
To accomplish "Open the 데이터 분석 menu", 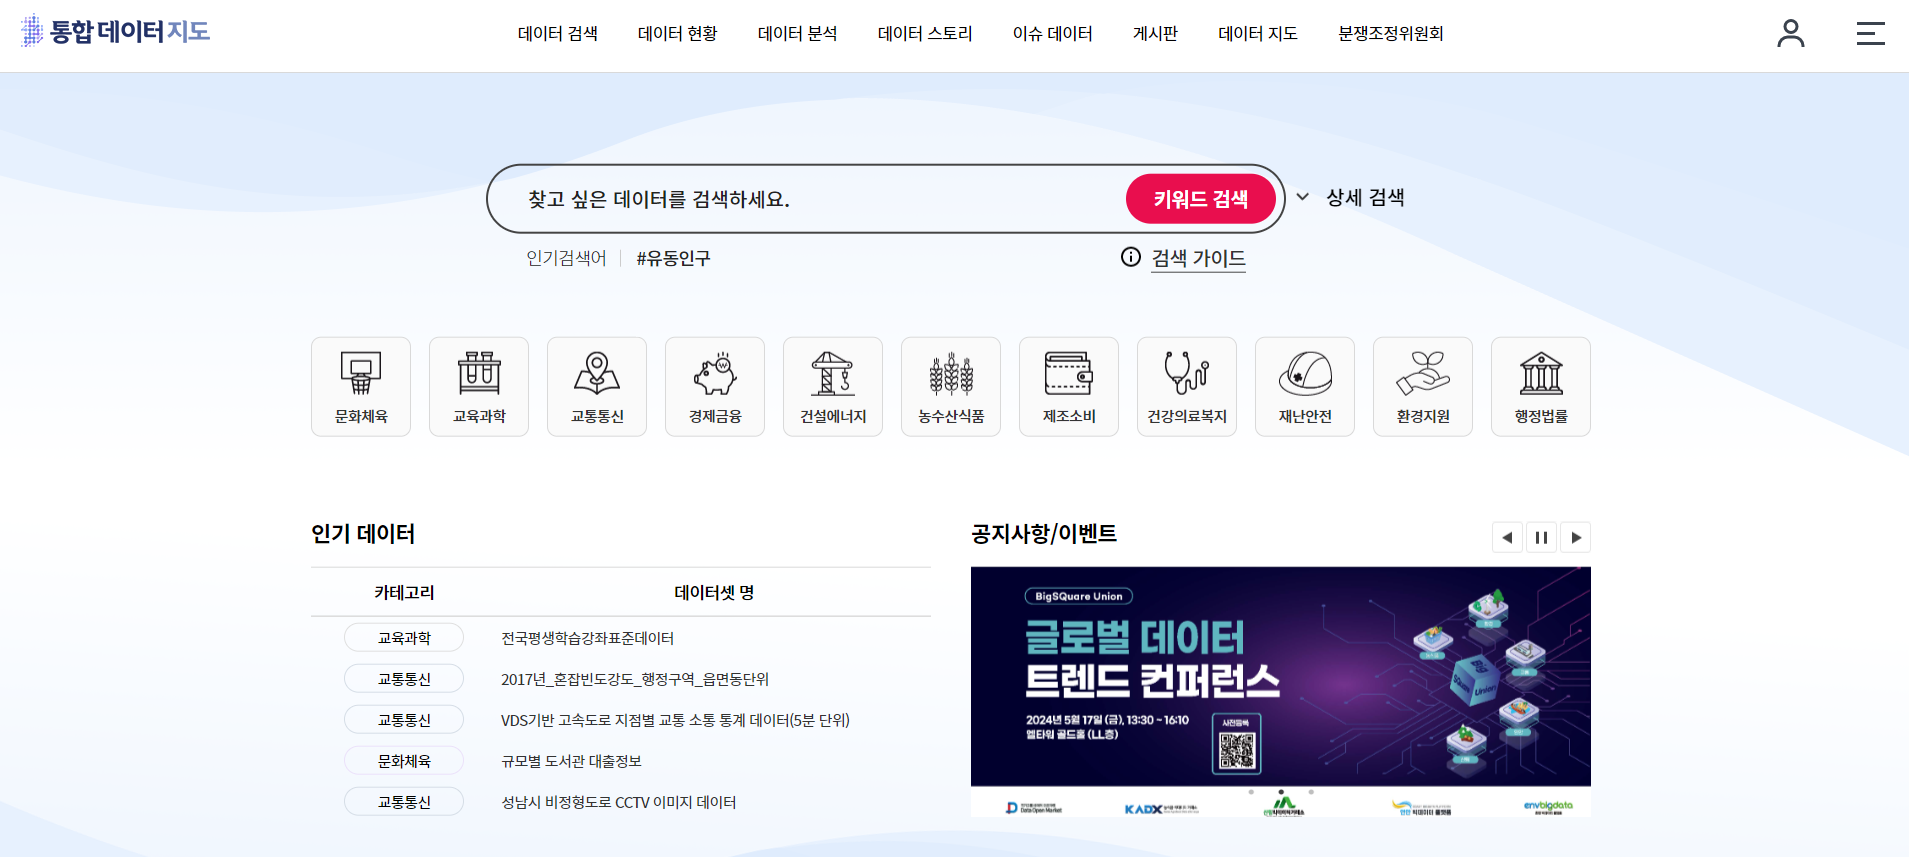I will 798,34.
